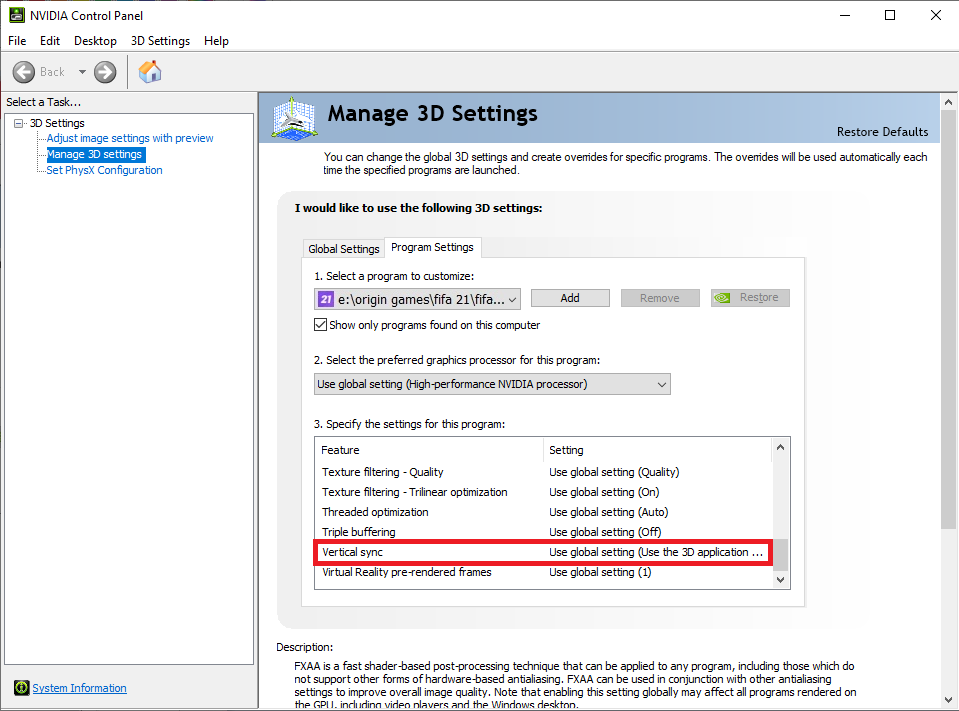959x711 pixels.
Task: Open the Back history dropdown arrow
Action: [x=82, y=72]
